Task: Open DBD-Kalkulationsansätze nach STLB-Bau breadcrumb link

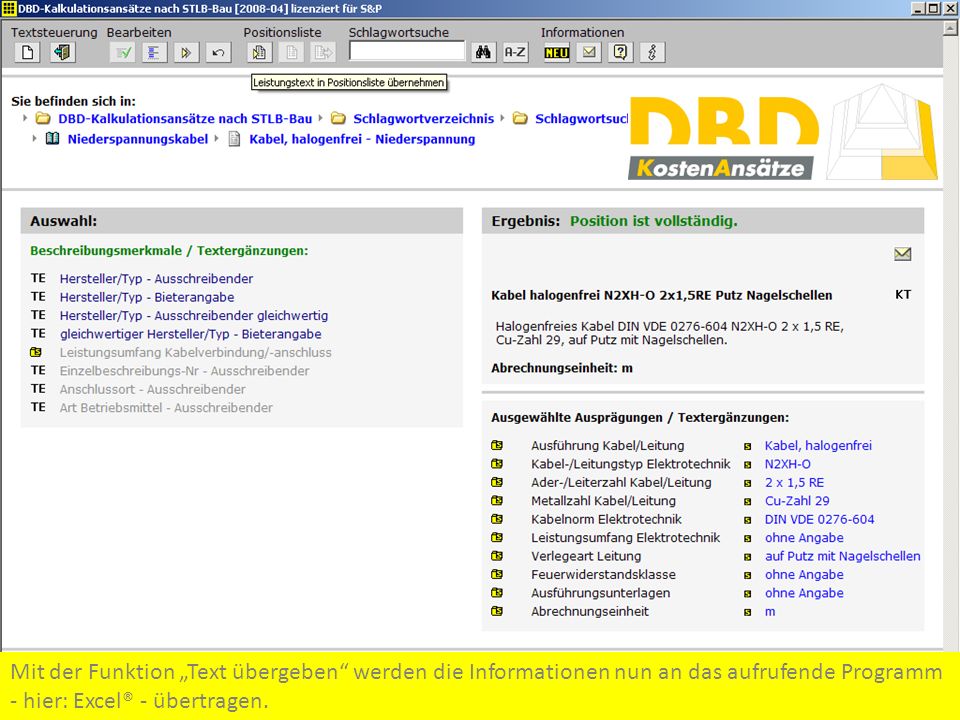Action: (185, 119)
